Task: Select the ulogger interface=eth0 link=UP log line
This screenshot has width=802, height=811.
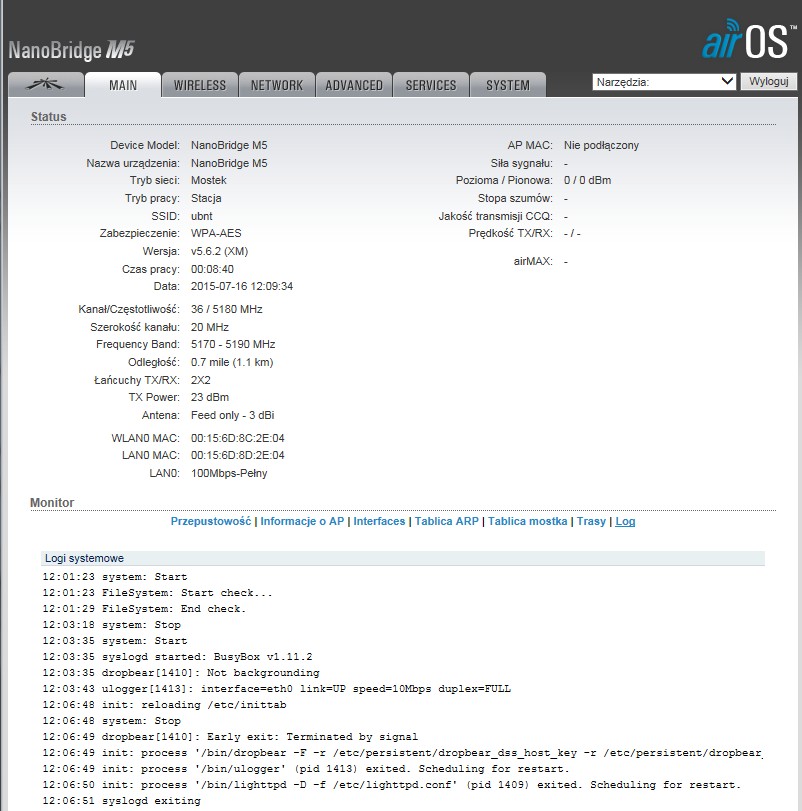Action: coord(277,689)
